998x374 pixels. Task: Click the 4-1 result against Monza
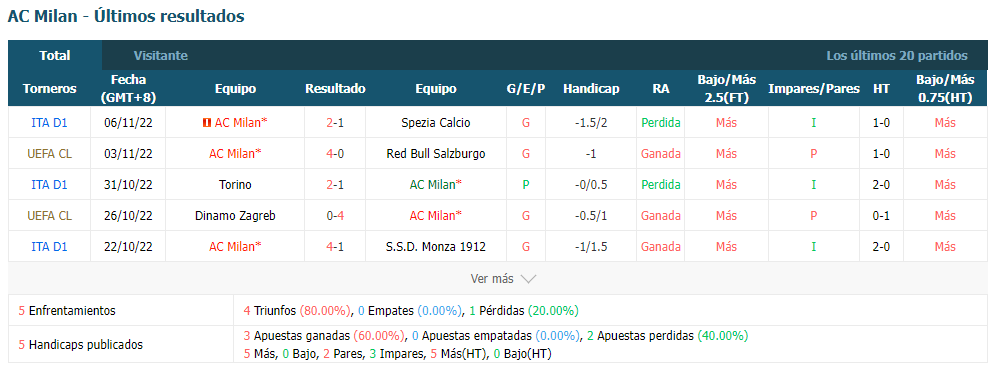335,246
